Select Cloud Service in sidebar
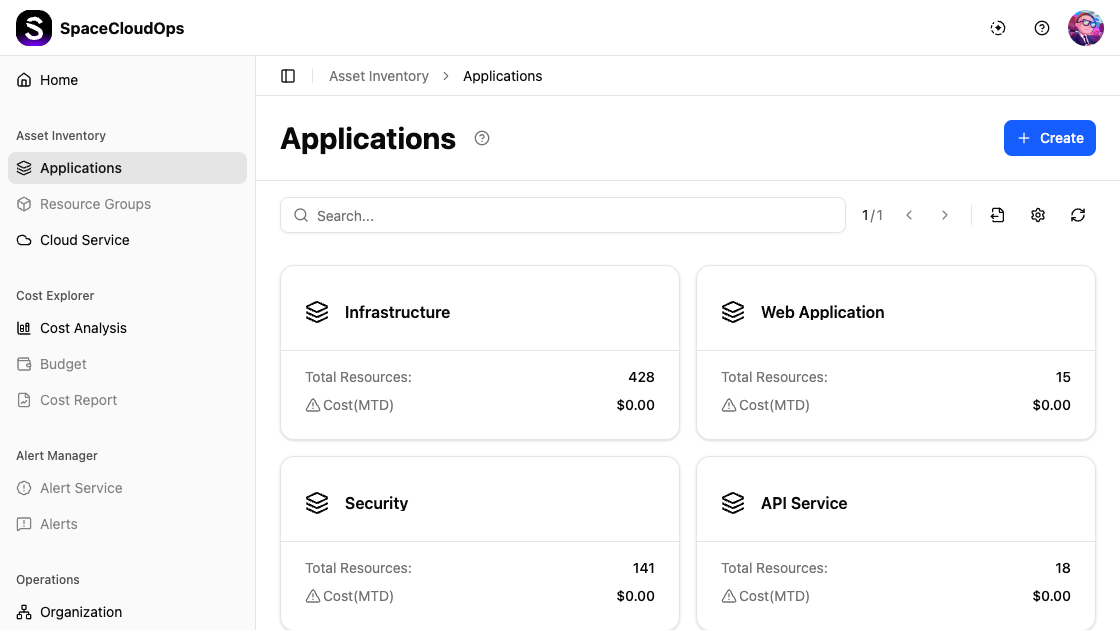 click(85, 240)
